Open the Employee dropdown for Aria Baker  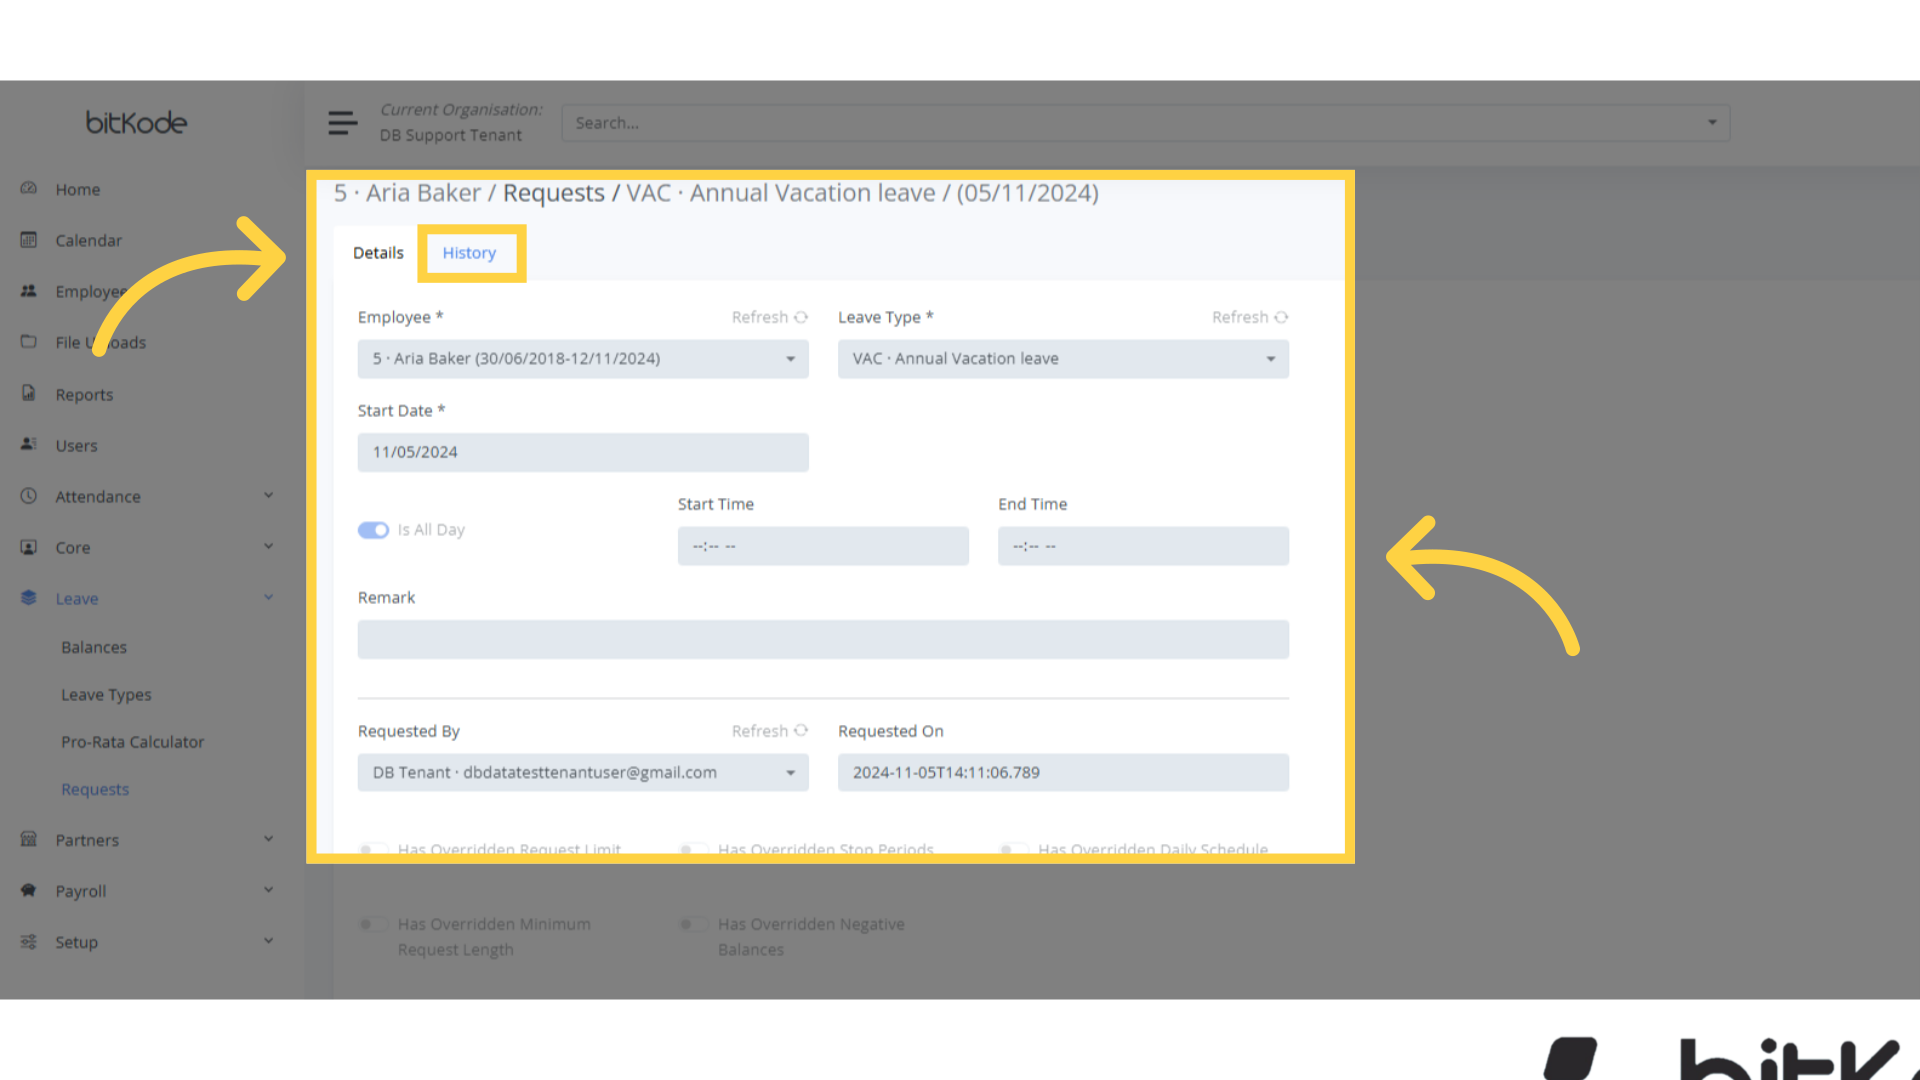(583, 359)
